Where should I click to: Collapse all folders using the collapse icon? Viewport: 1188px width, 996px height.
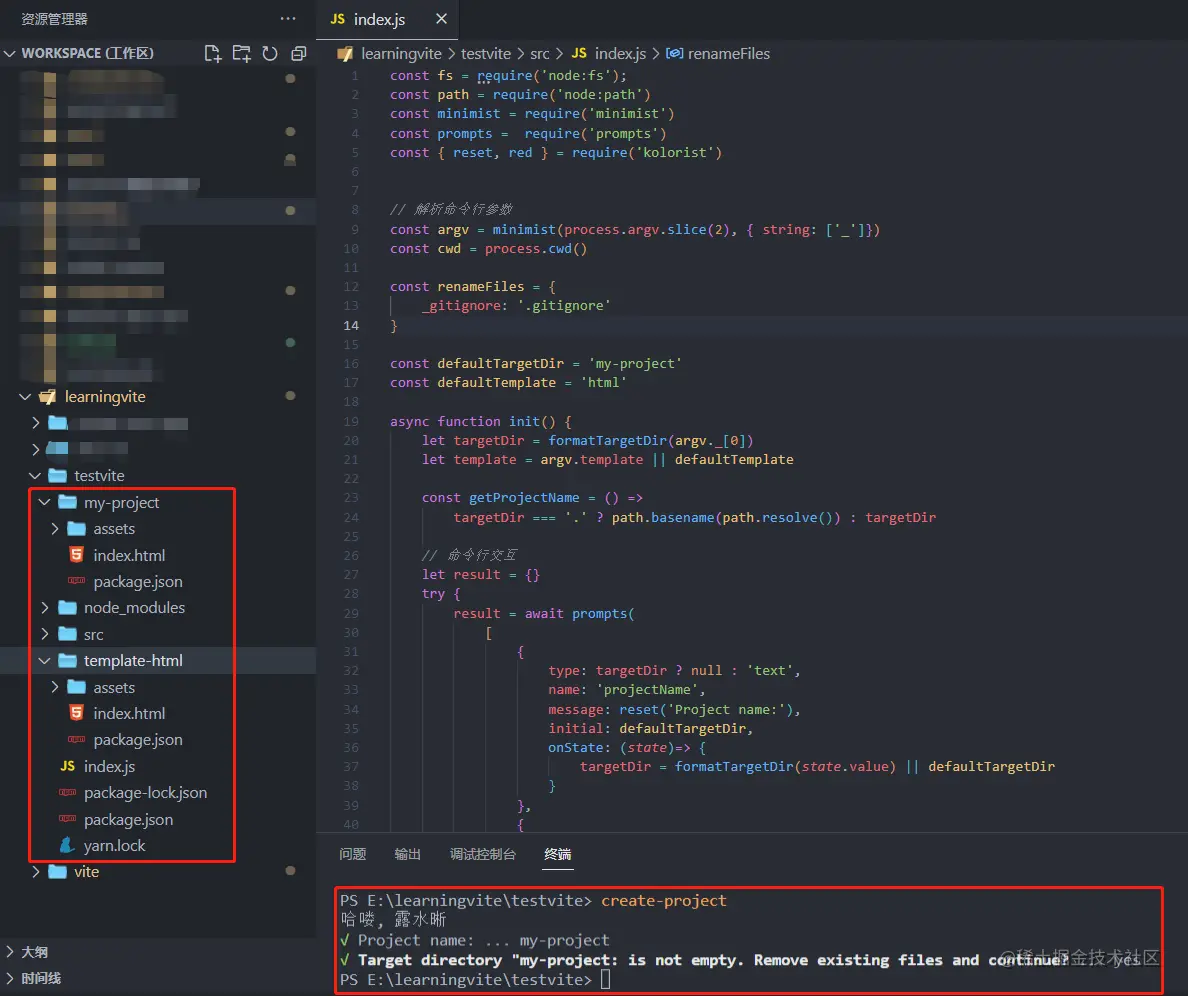tap(299, 54)
